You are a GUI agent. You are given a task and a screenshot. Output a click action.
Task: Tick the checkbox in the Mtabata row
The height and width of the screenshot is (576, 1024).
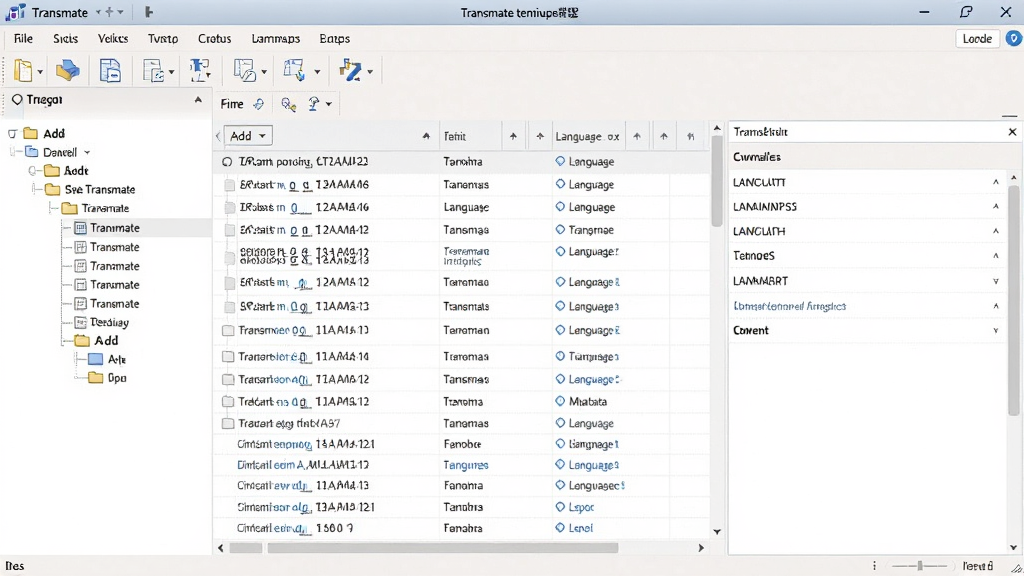point(228,401)
